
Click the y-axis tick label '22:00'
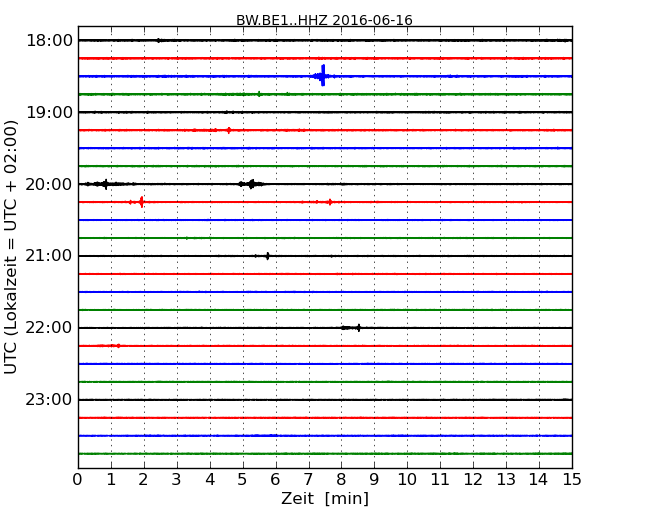[x=49, y=328]
